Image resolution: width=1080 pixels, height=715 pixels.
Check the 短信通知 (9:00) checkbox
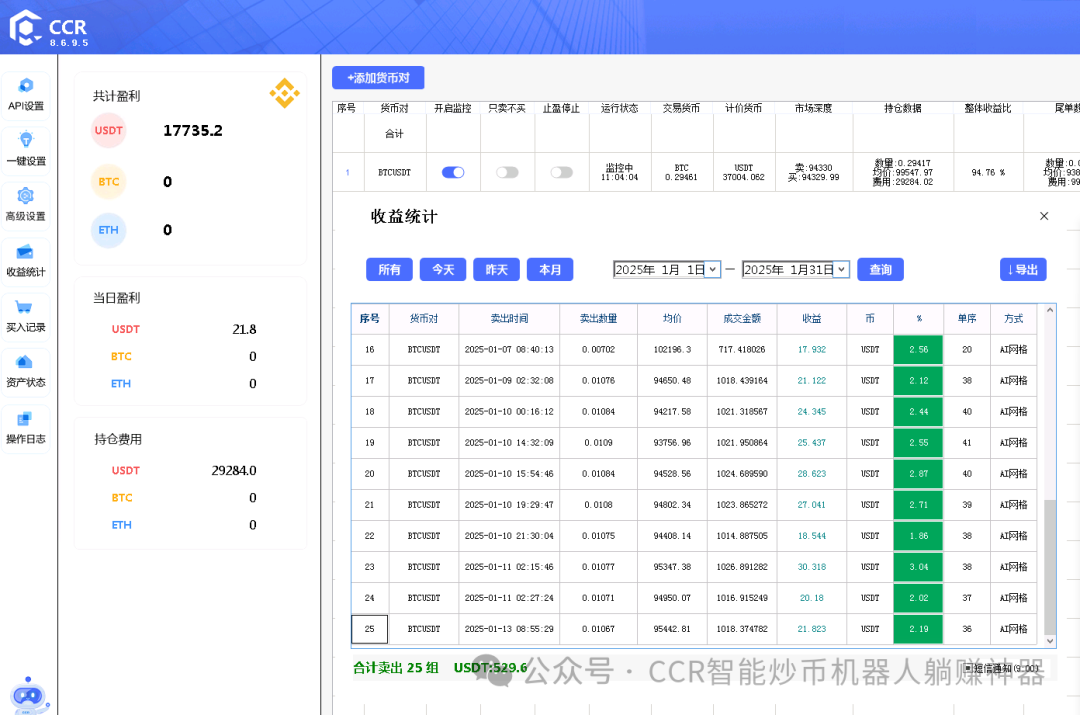click(969, 668)
